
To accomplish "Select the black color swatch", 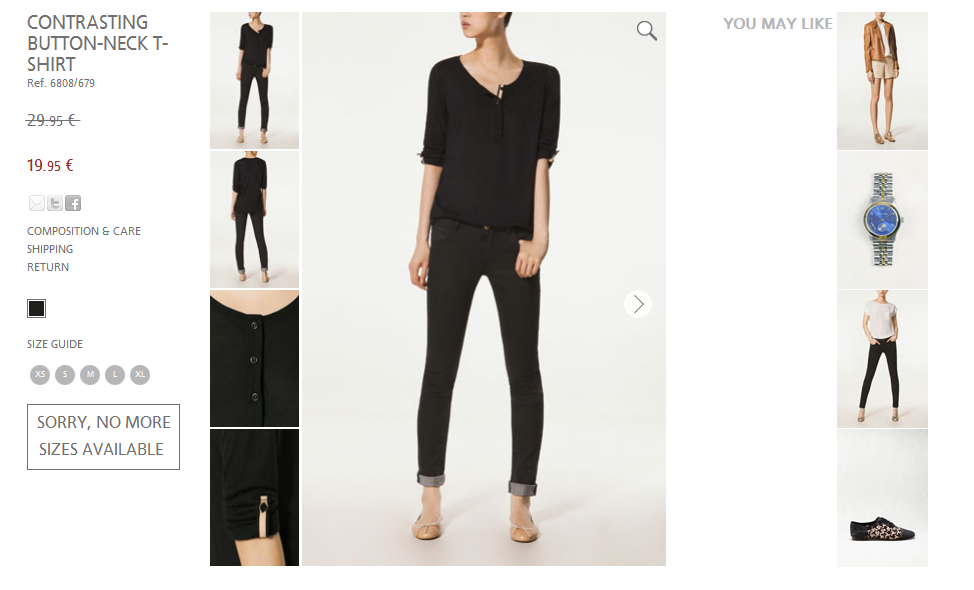I will tap(37, 309).
